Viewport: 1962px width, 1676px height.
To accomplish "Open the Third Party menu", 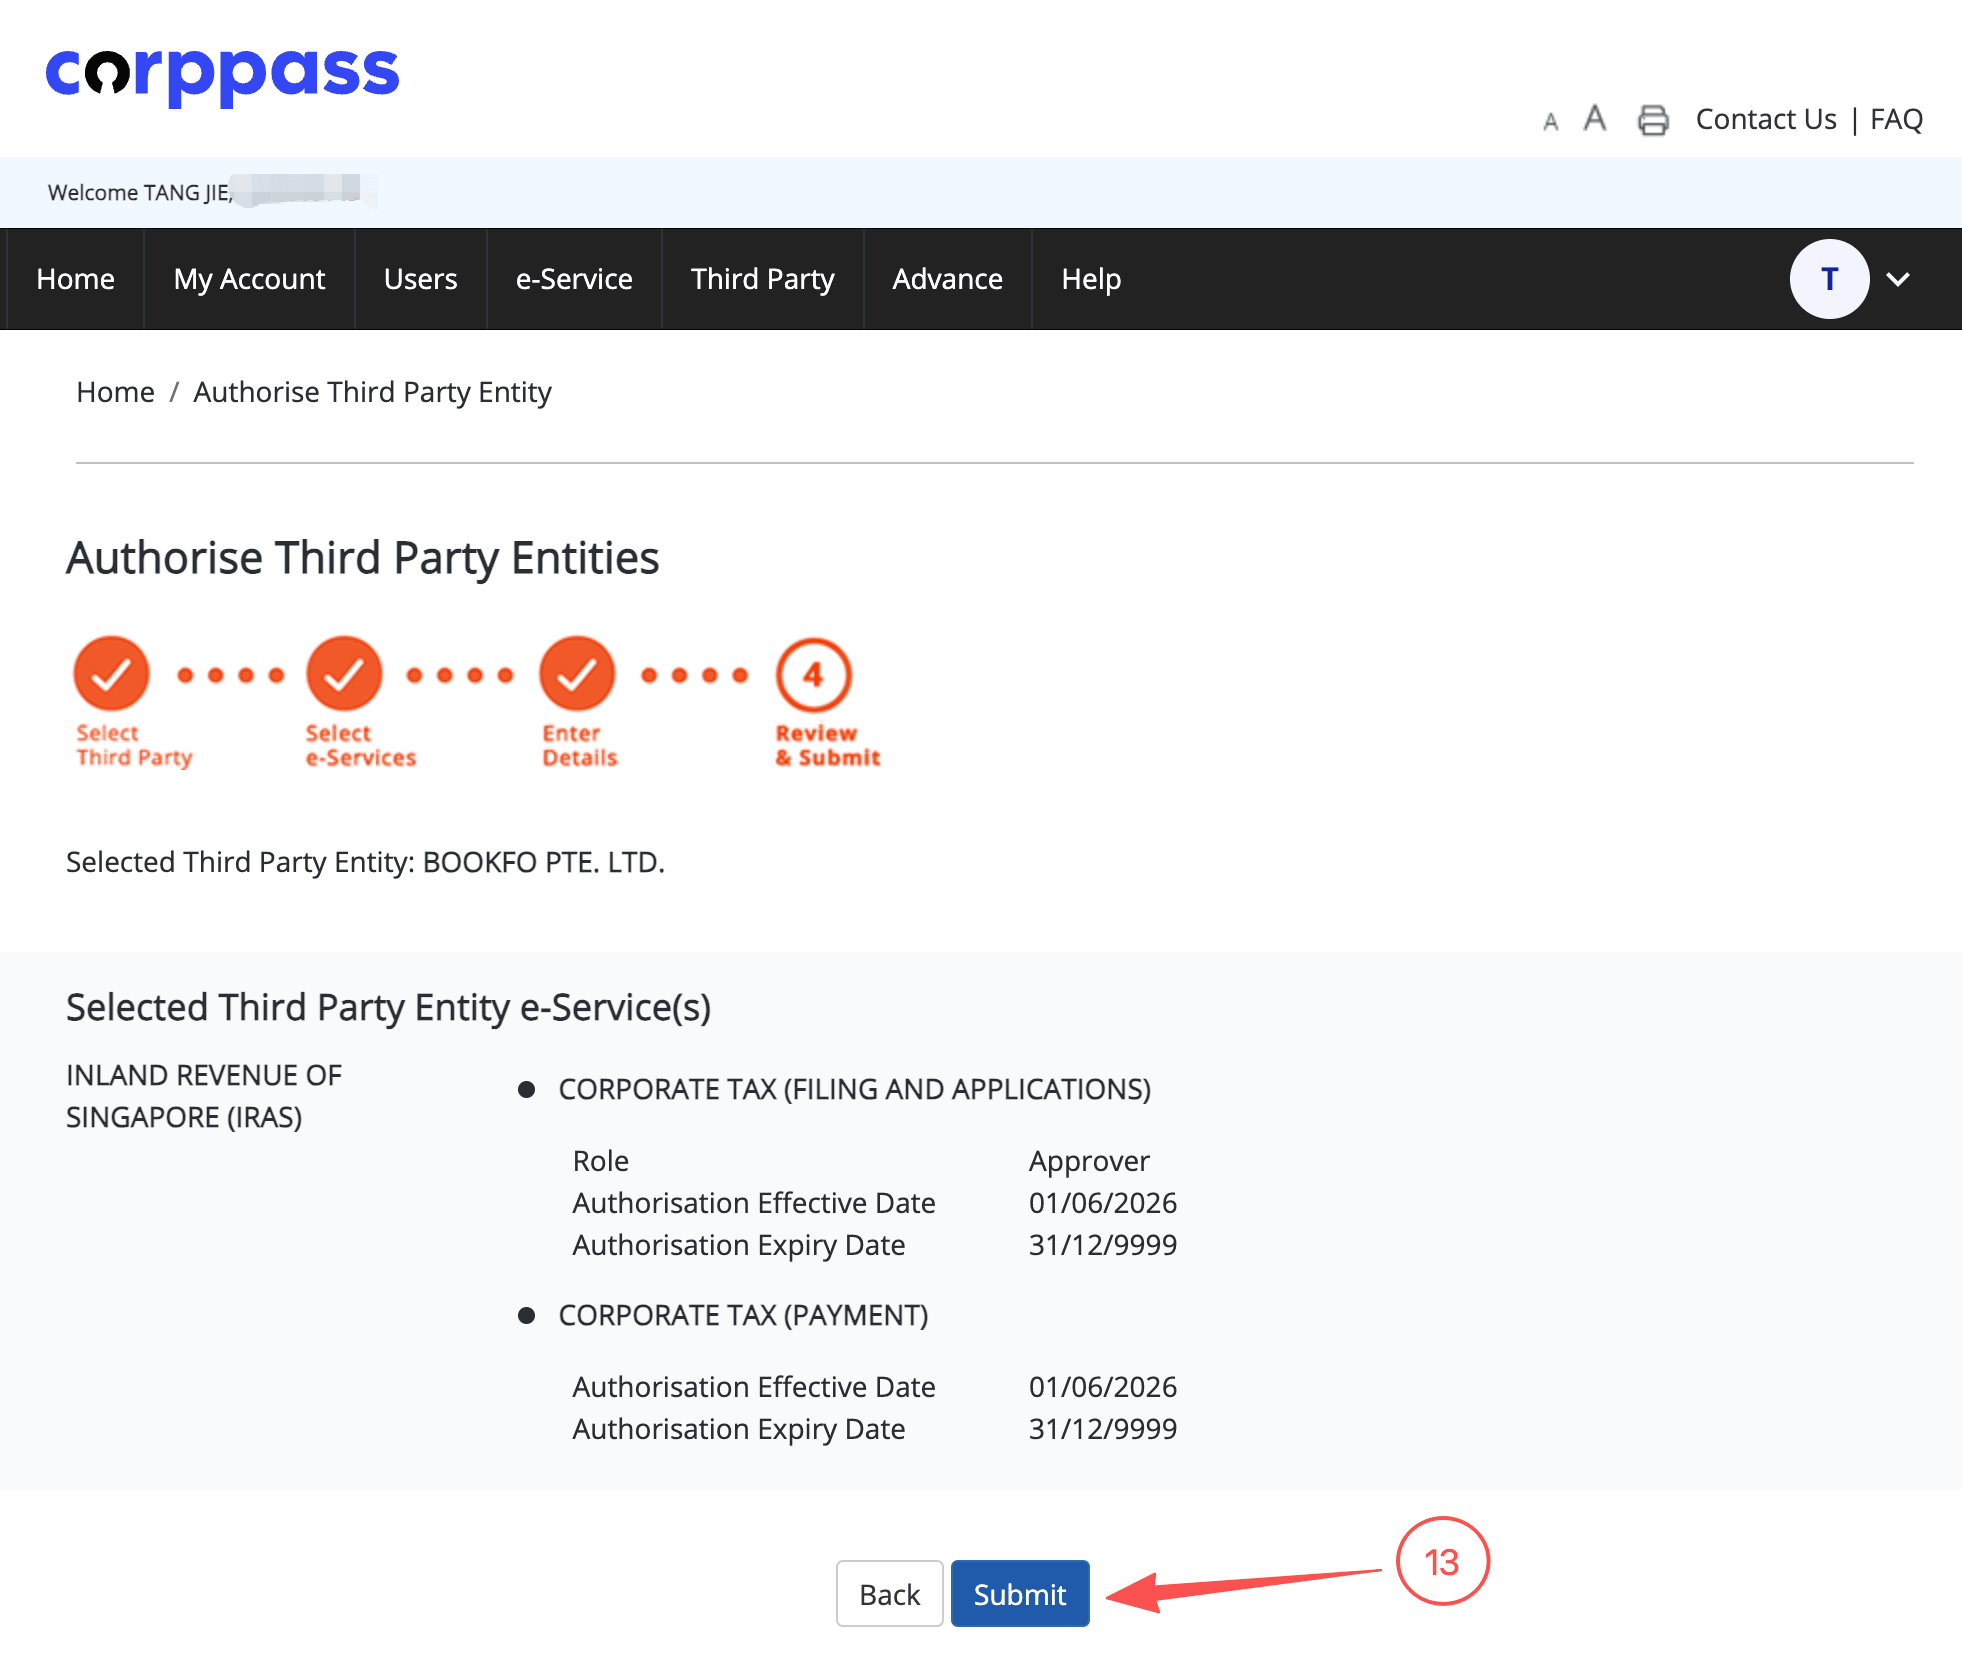I will 763,279.
